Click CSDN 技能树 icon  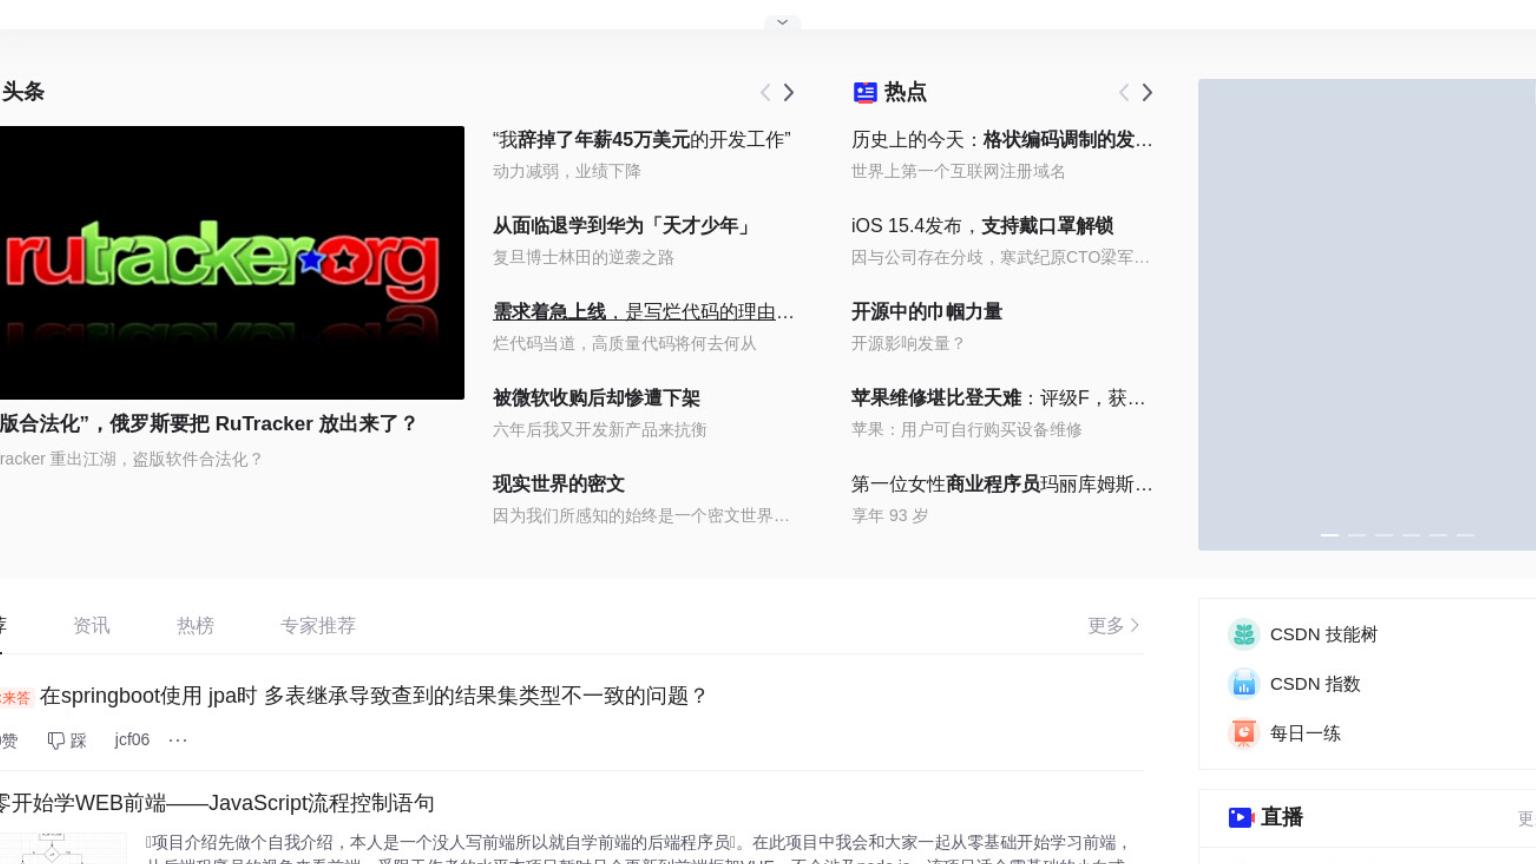1244,634
